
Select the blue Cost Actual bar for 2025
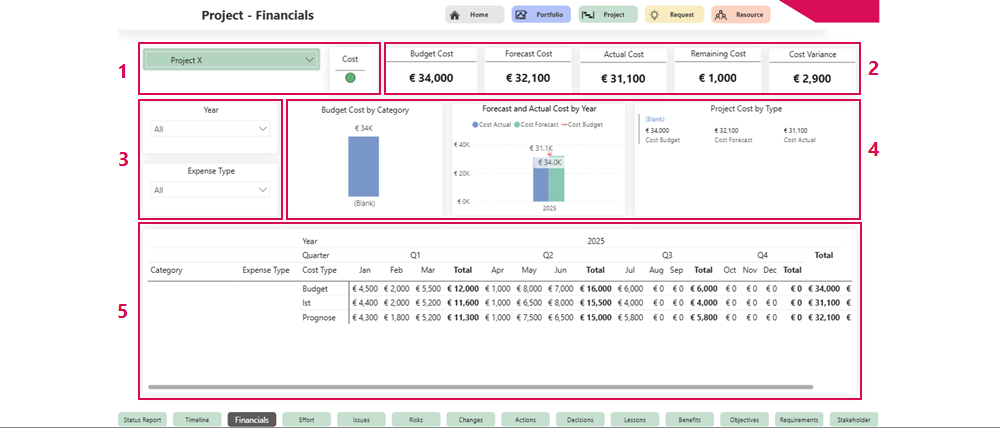click(541, 179)
